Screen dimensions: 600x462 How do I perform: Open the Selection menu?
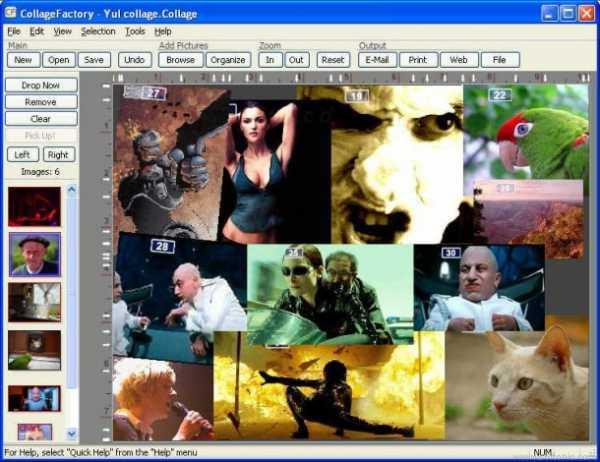[x=98, y=31]
